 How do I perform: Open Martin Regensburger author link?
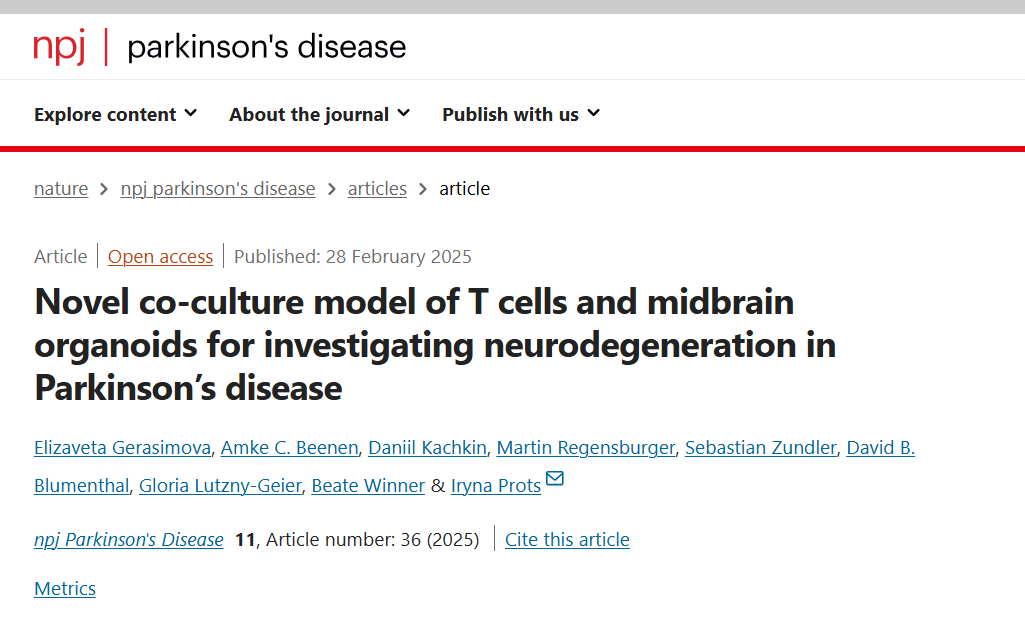[586, 448]
